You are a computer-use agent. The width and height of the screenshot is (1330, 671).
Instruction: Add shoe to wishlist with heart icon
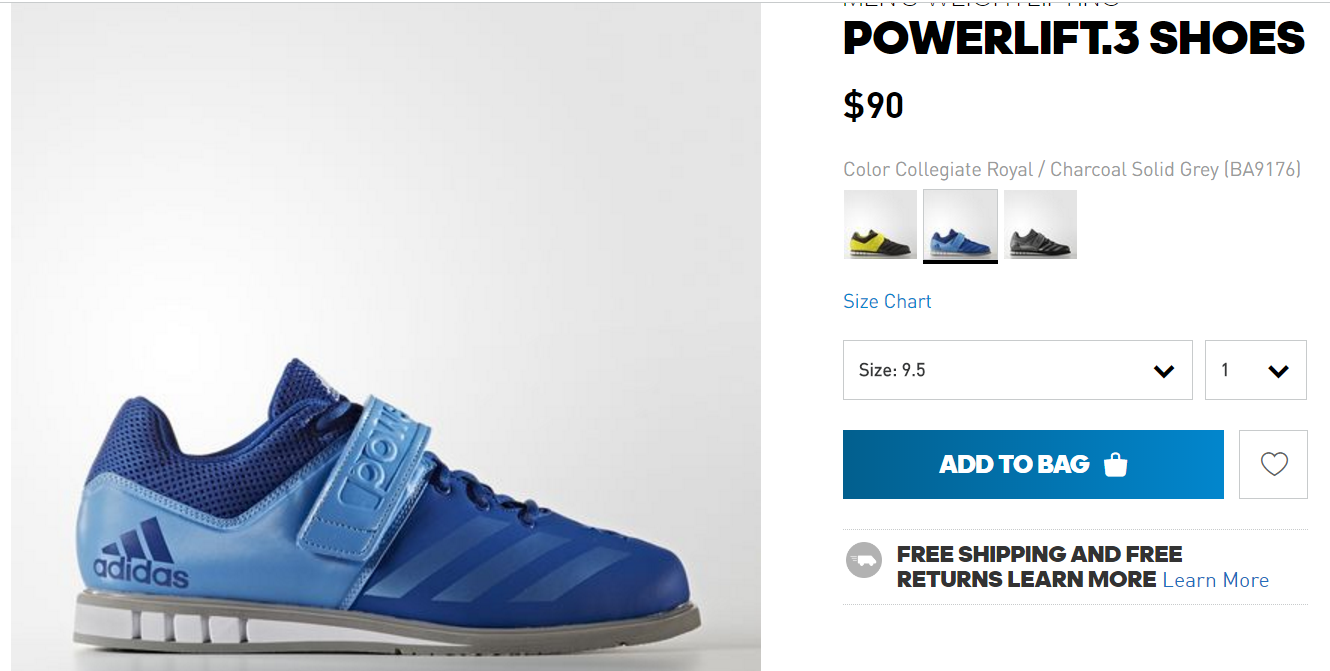[1273, 464]
